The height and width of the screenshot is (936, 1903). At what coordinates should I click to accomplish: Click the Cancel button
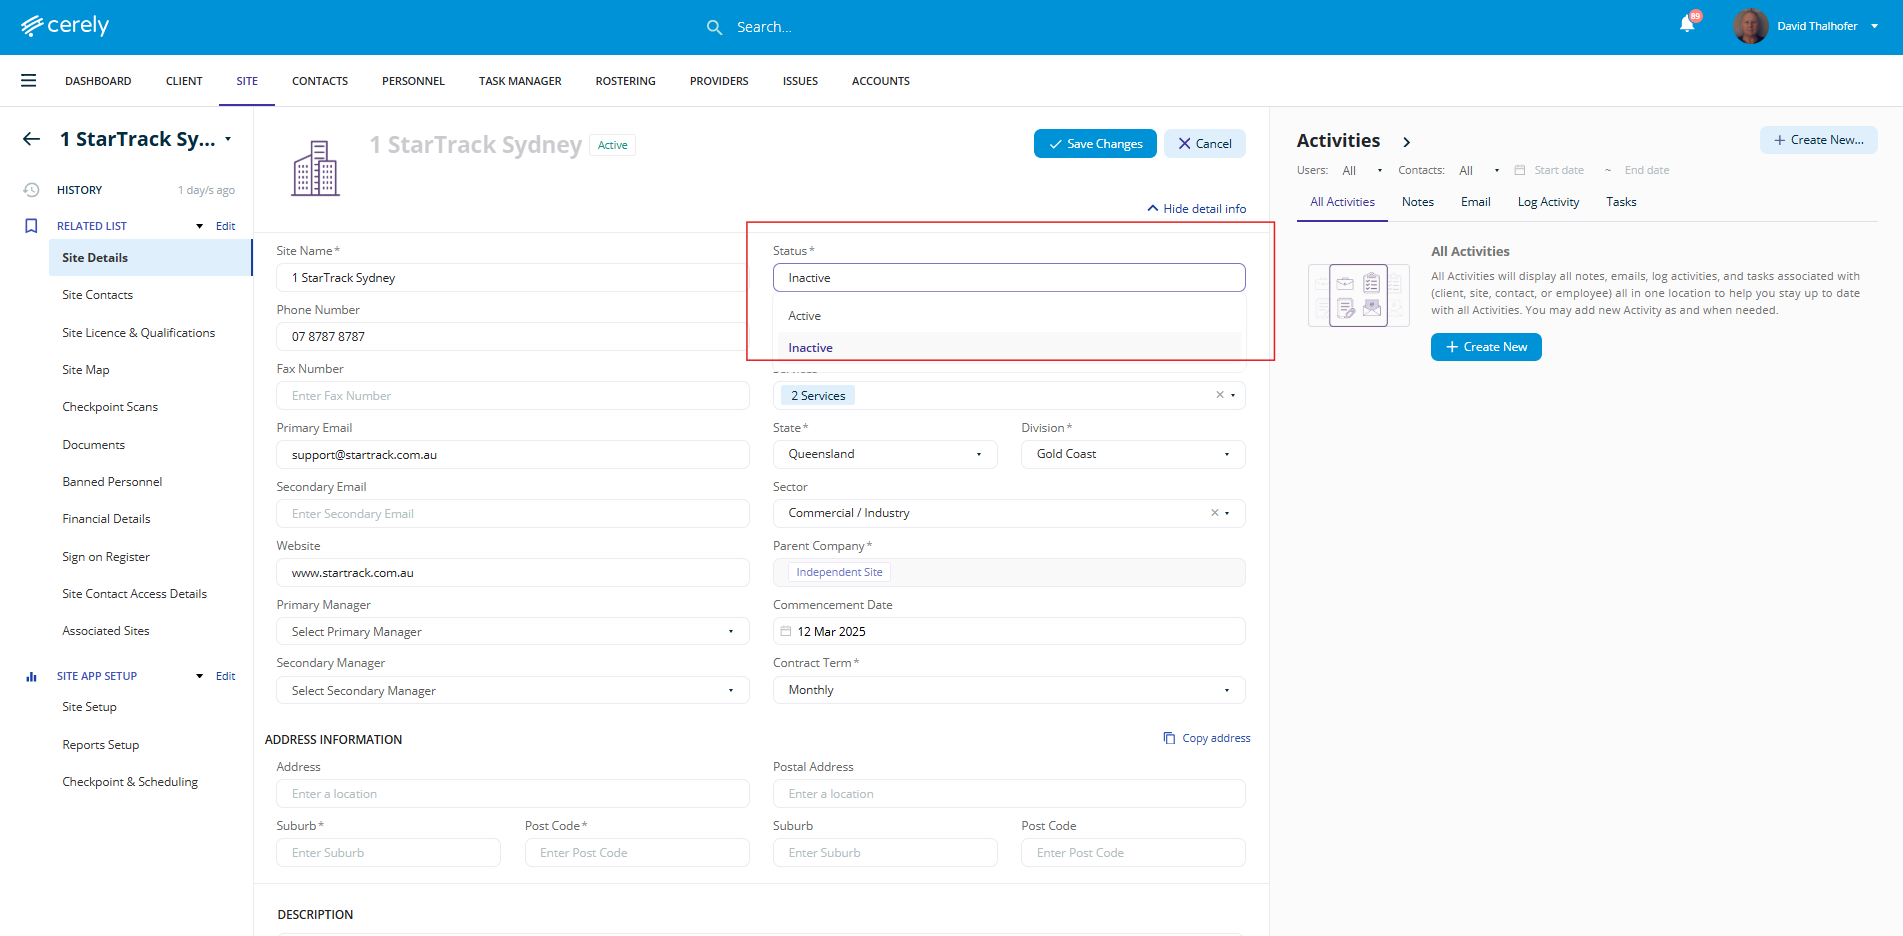[x=1204, y=144]
